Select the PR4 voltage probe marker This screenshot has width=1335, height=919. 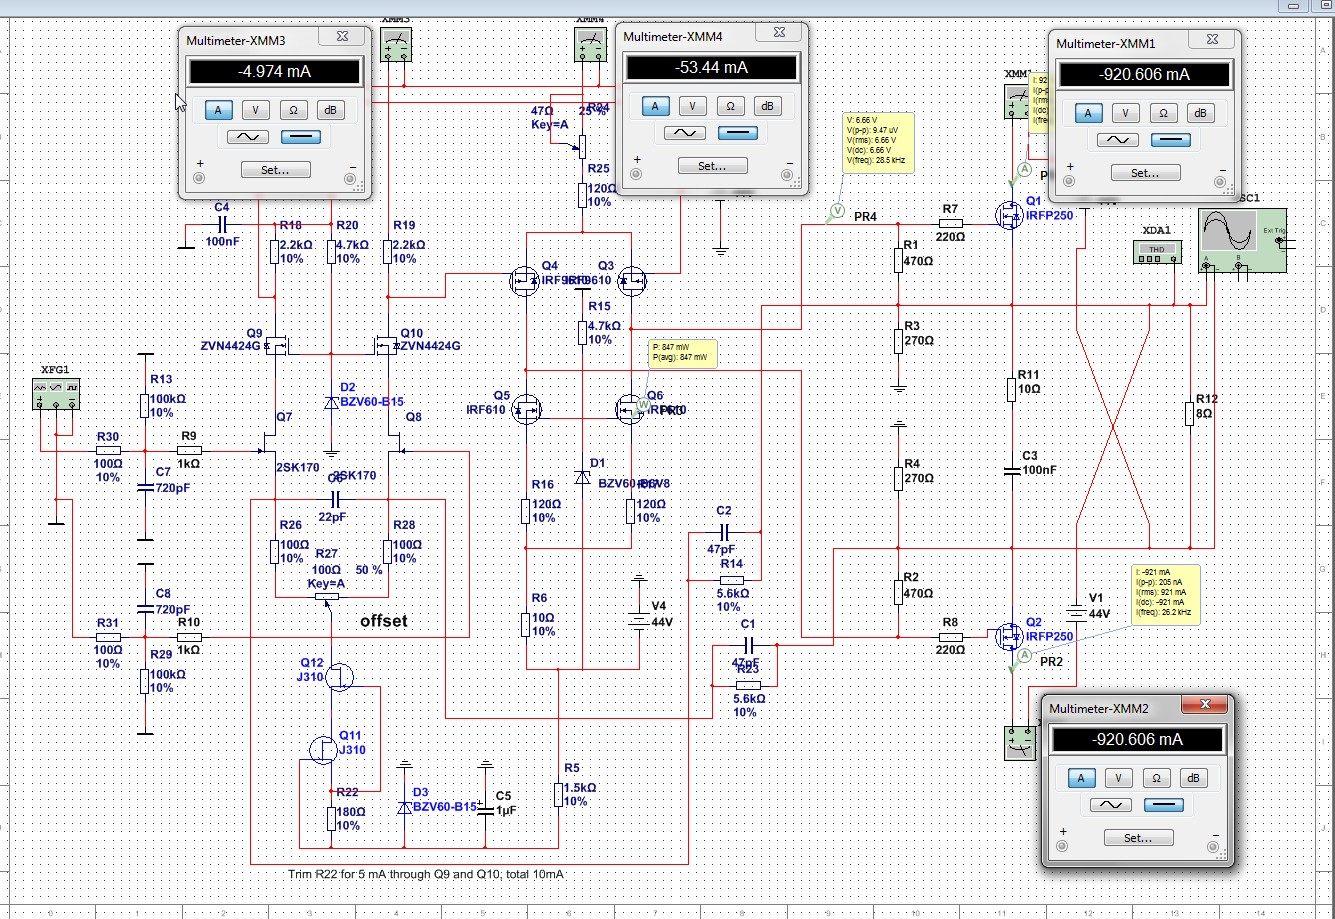click(x=836, y=211)
